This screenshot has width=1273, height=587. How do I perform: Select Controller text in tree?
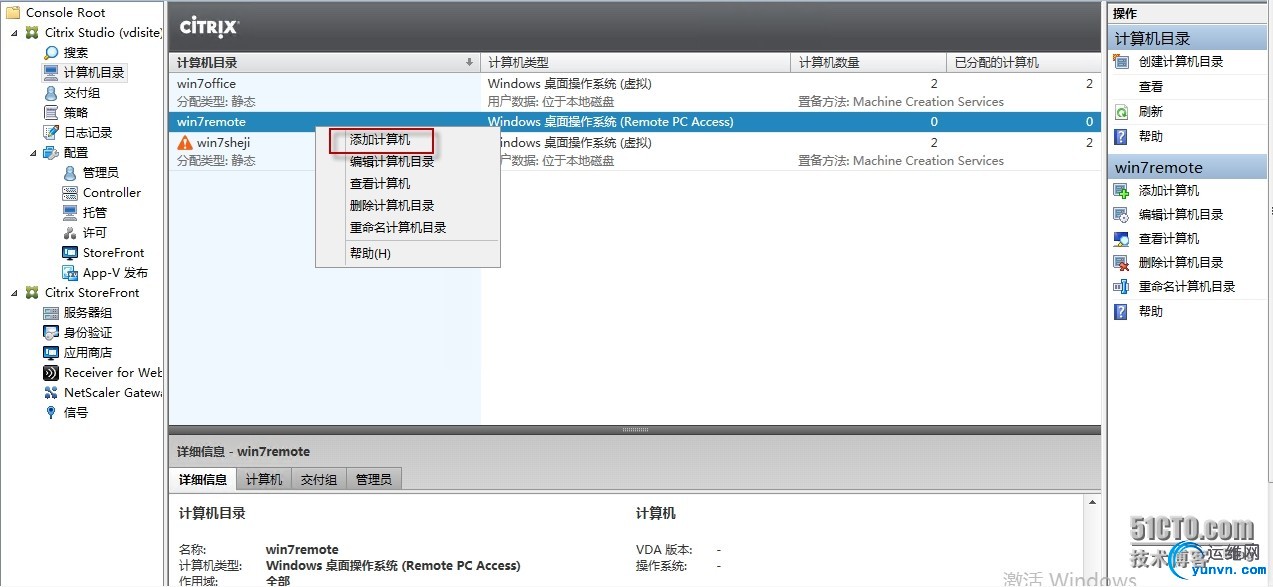(112, 192)
